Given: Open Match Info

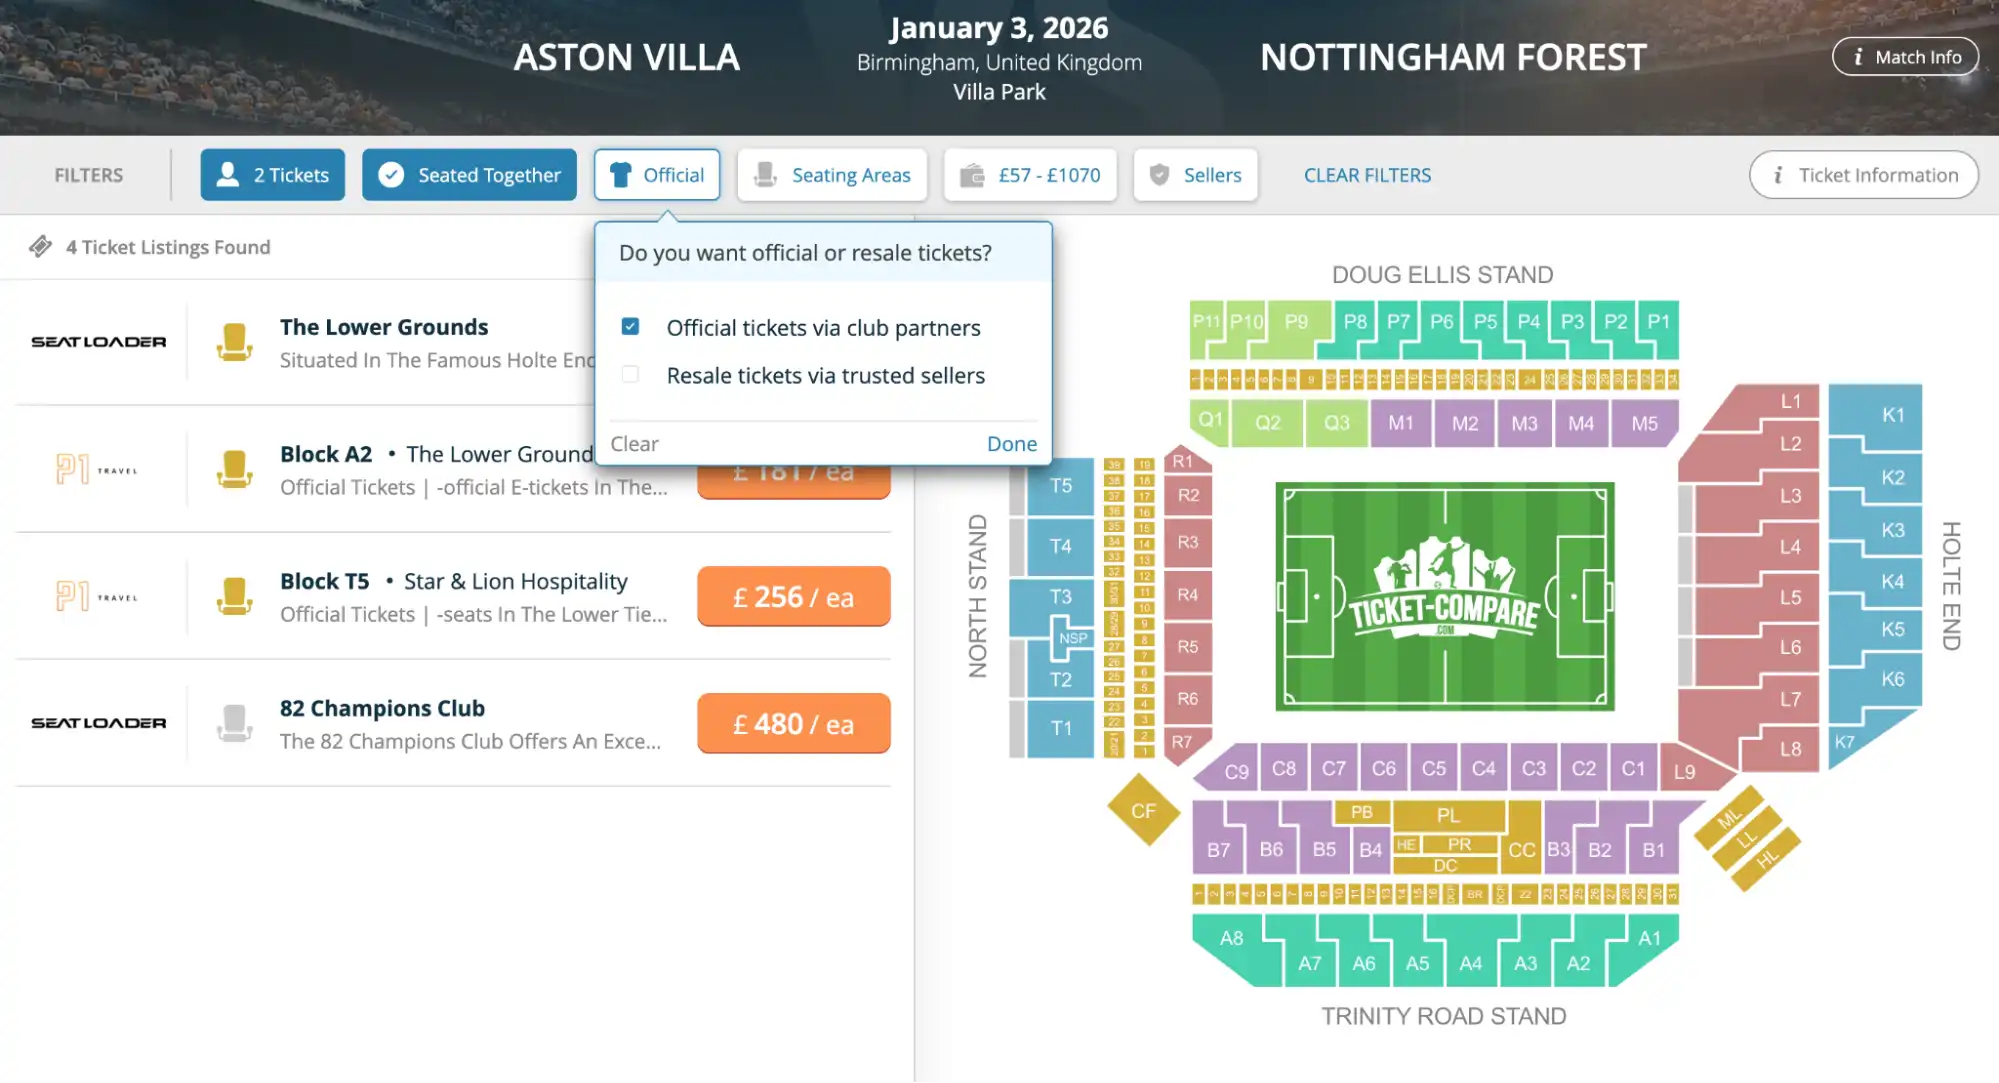Looking at the screenshot, I should pyautogui.click(x=1904, y=57).
